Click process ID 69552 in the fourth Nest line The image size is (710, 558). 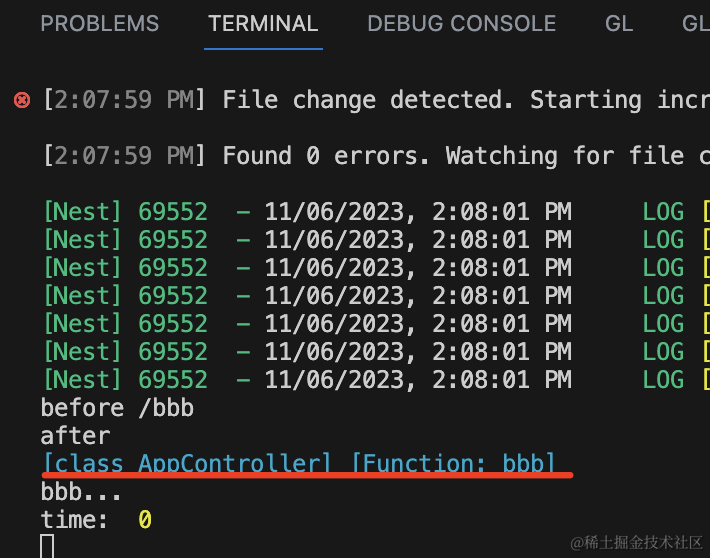coord(173,296)
